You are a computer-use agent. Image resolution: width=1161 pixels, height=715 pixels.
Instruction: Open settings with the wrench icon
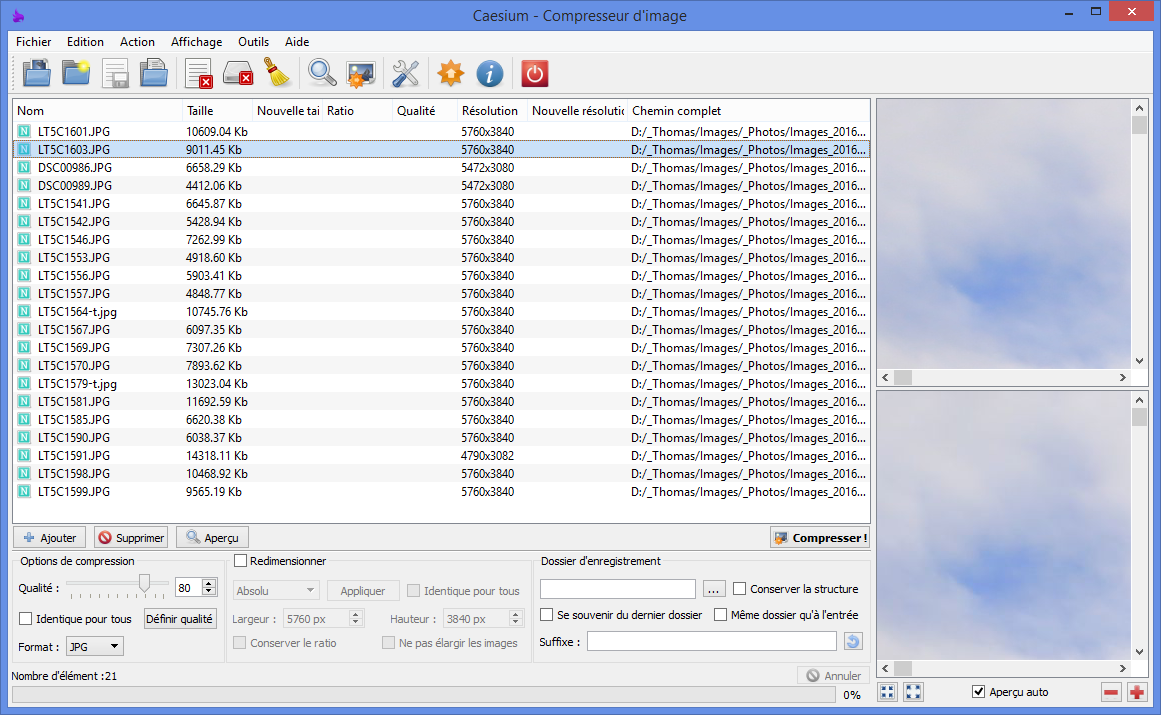[404, 73]
